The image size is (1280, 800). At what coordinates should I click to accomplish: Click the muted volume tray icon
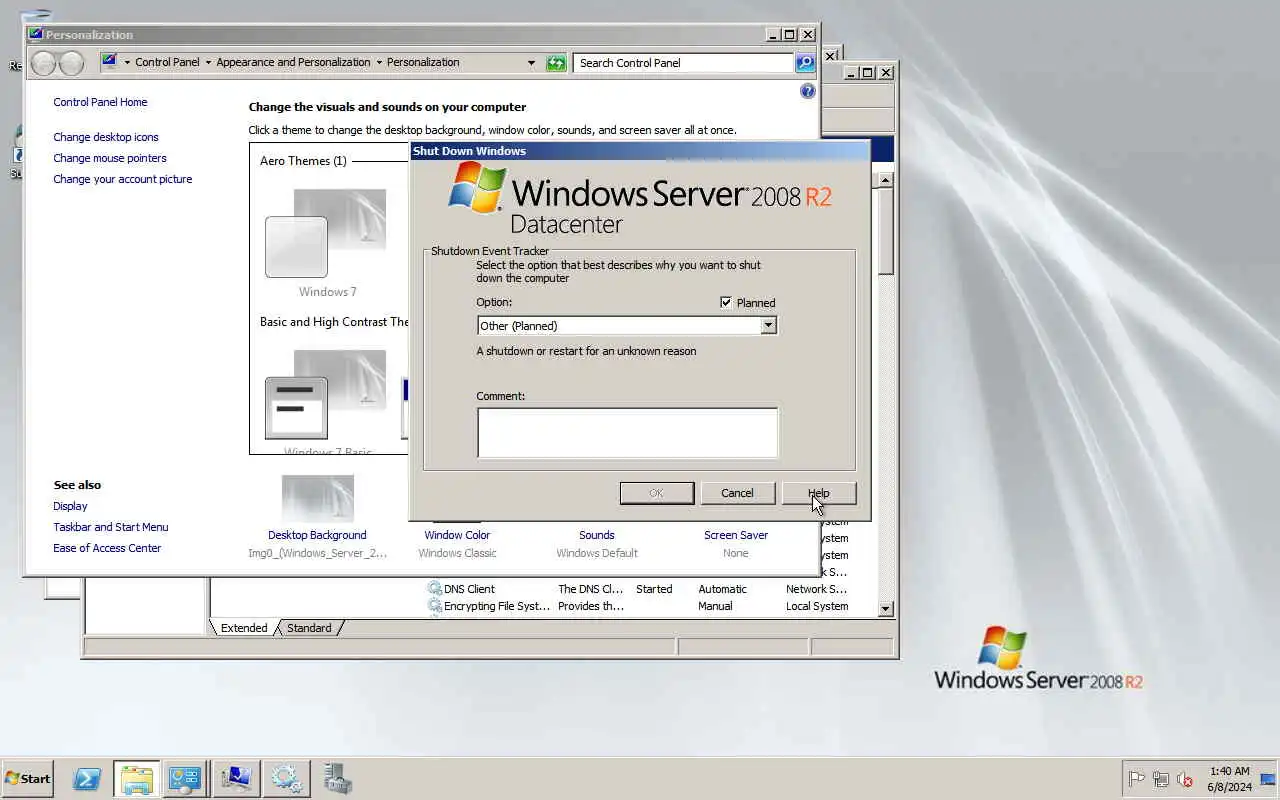pos(1185,779)
